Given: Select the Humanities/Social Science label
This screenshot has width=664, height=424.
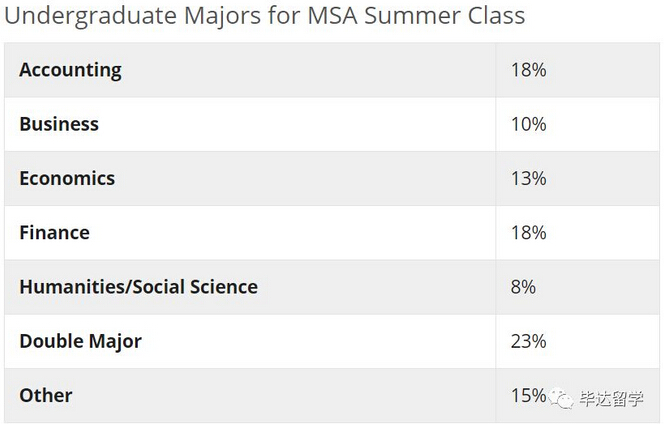Looking at the screenshot, I should pos(139,287).
